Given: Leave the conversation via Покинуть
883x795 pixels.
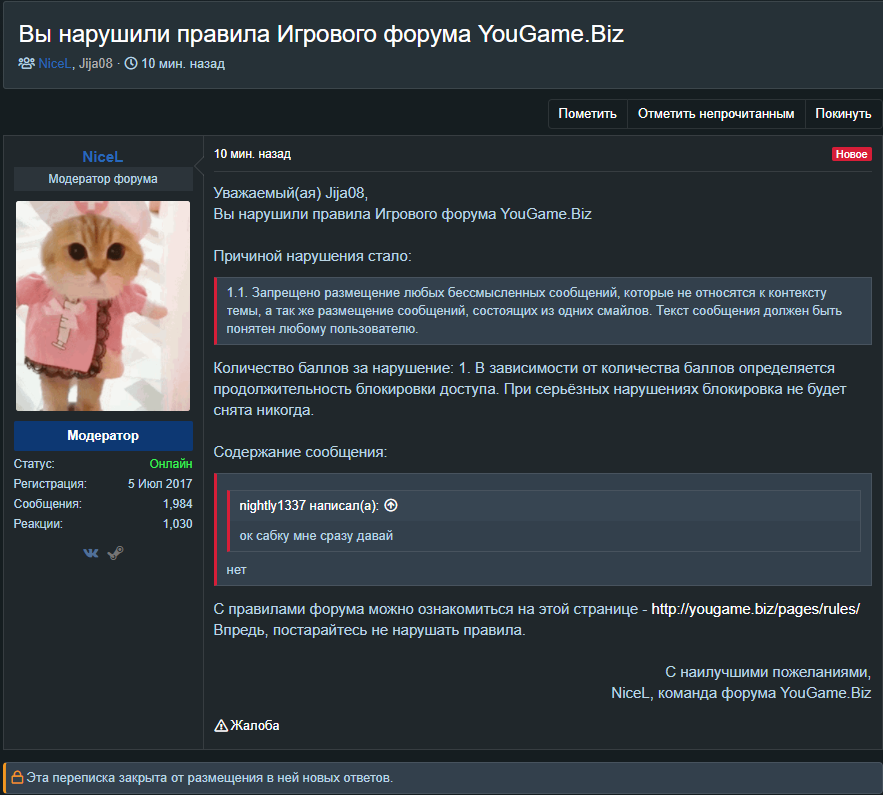Looking at the screenshot, I should (843, 114).
